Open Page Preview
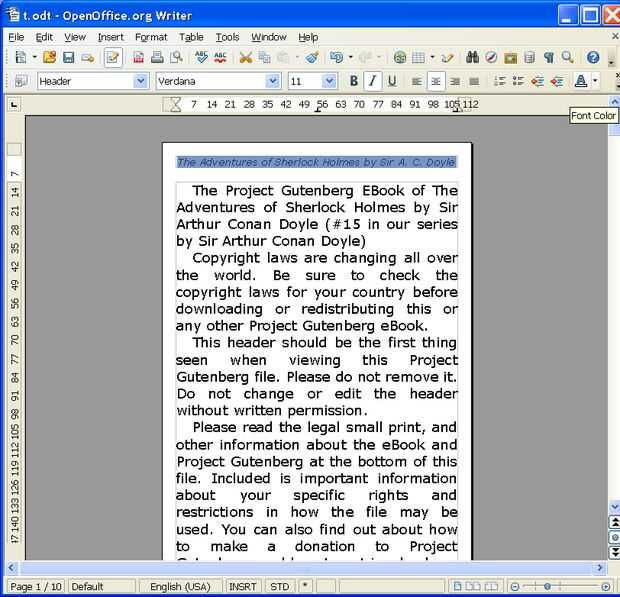This screenshot has height=597, width=620. [x=176, y=58]
